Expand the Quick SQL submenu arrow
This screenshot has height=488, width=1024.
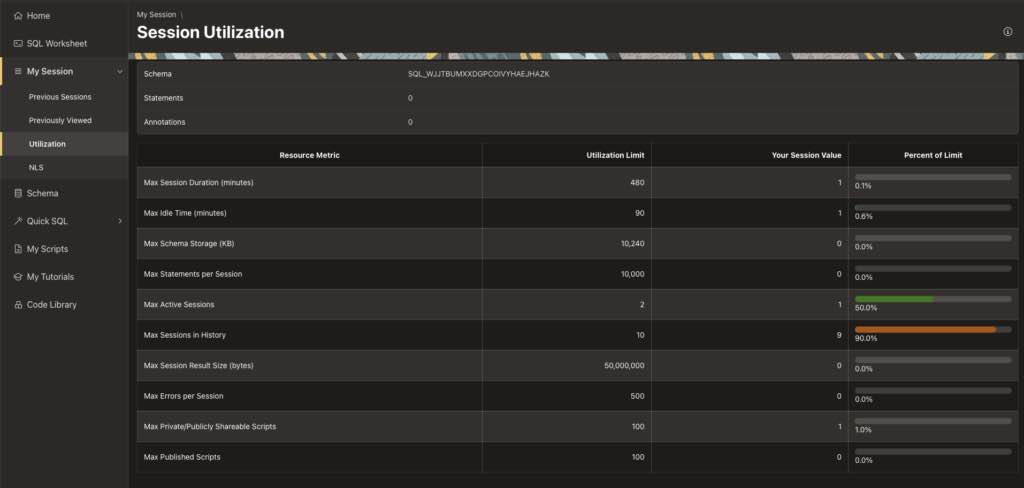[x=120, y=221]
